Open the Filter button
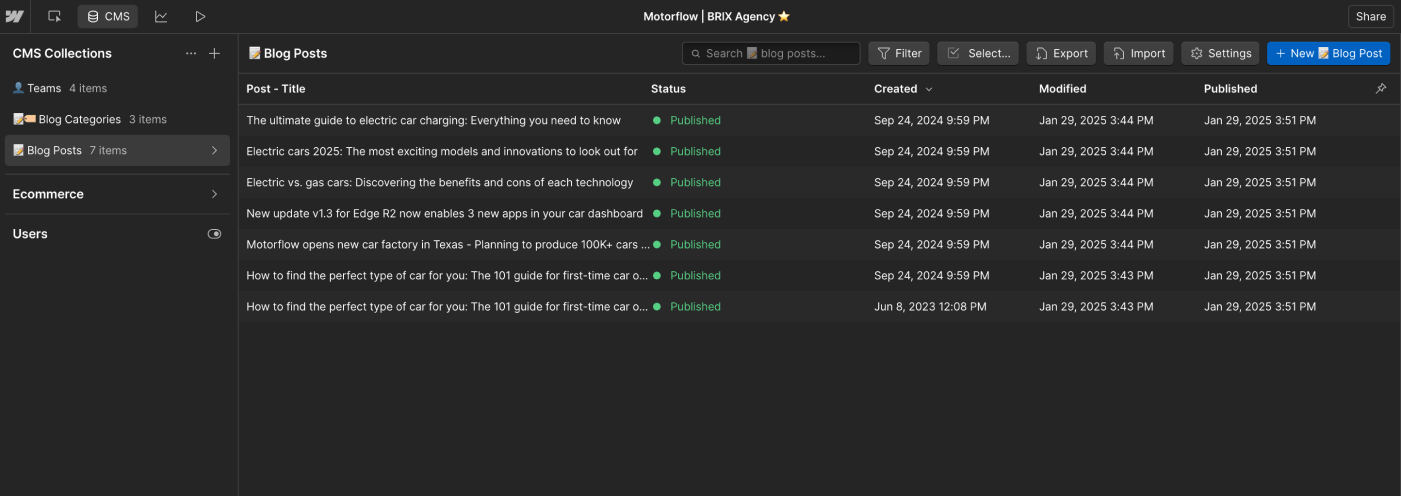The height and width of the screenshot is (496, 1401). (x=899, y=53)
